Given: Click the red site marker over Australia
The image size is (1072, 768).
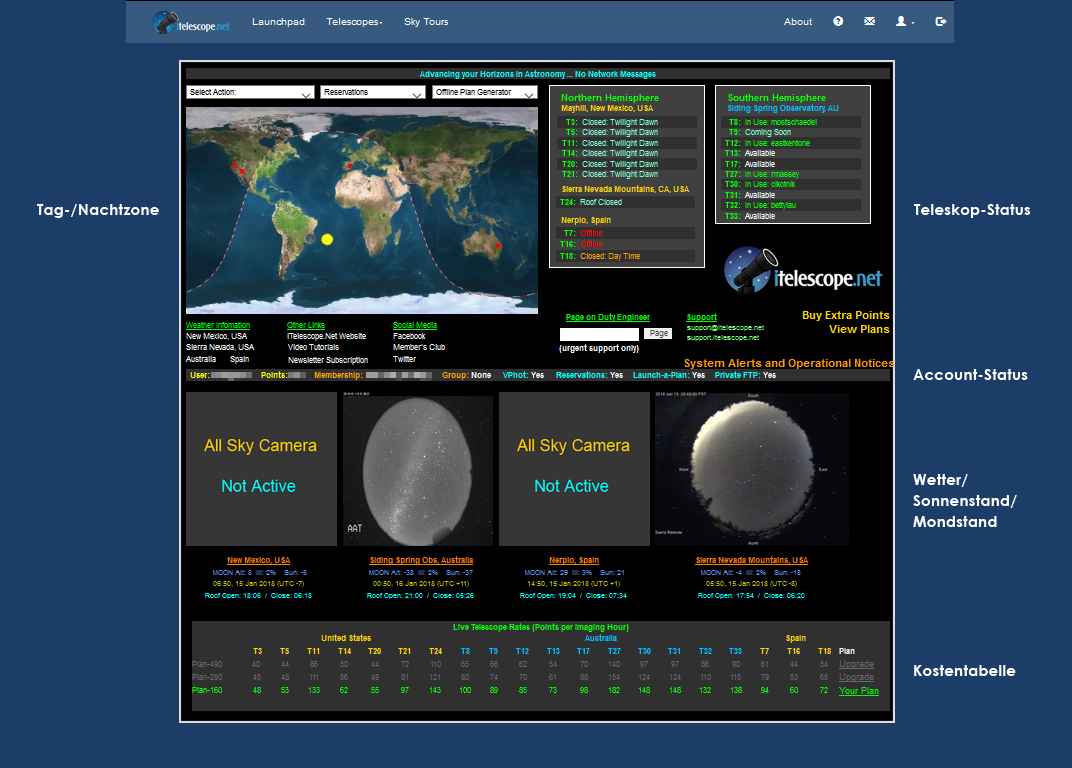Looking at the screenshot, I should 498,245.
